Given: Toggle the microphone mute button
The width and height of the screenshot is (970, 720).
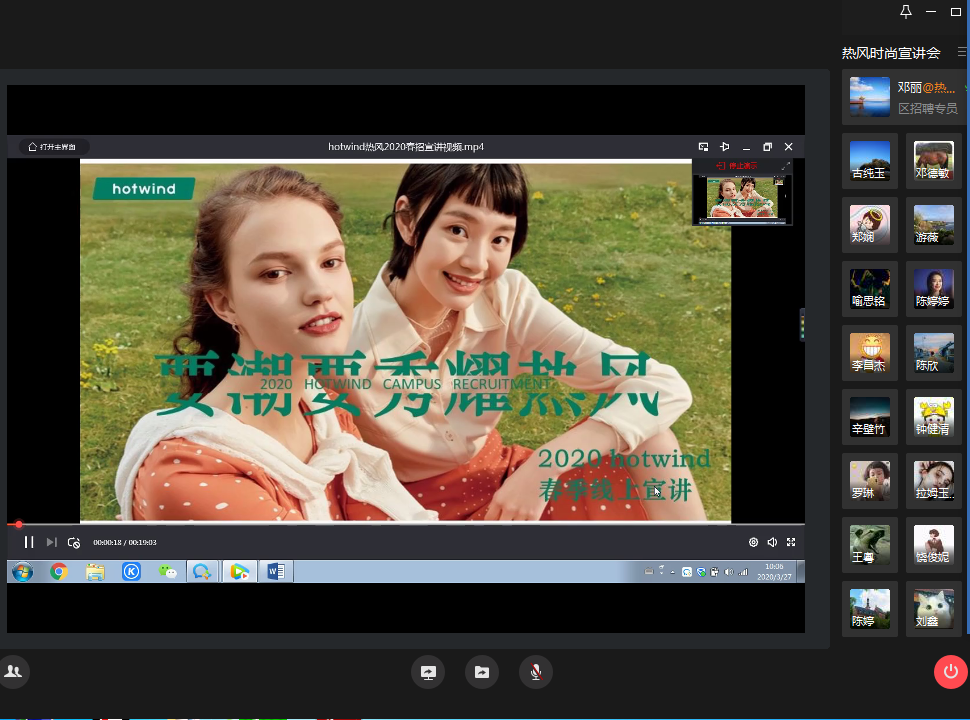Looking at the screenshot, I should point(536,673).
